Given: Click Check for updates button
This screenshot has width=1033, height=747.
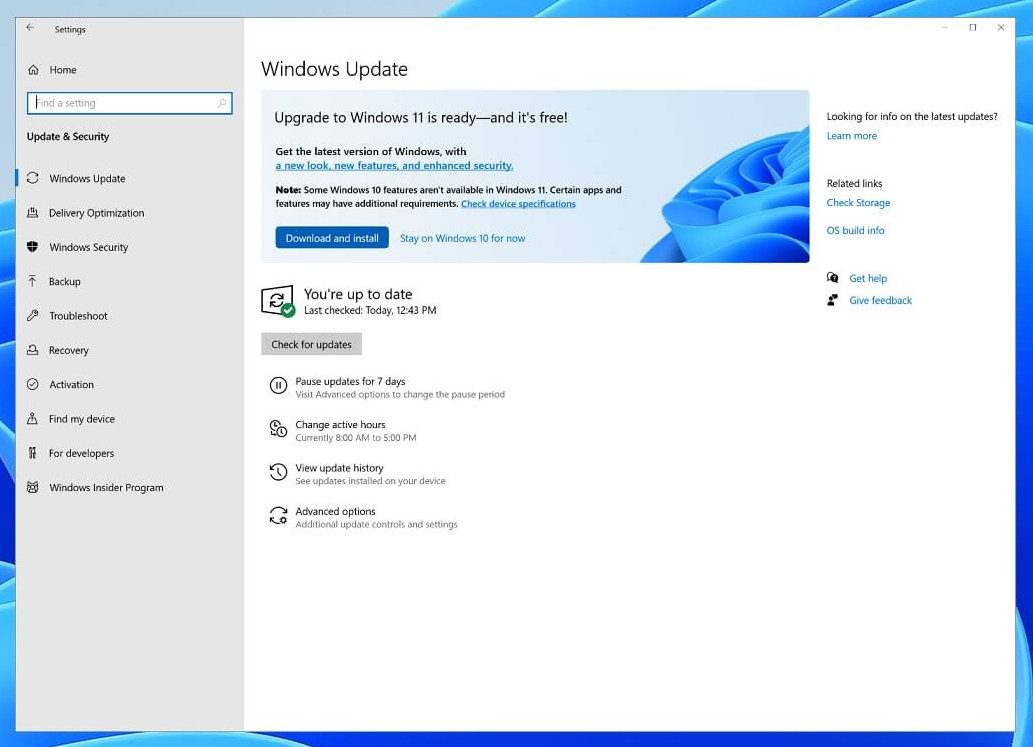Looking at the screenshot, I should [x=311, y=344].
